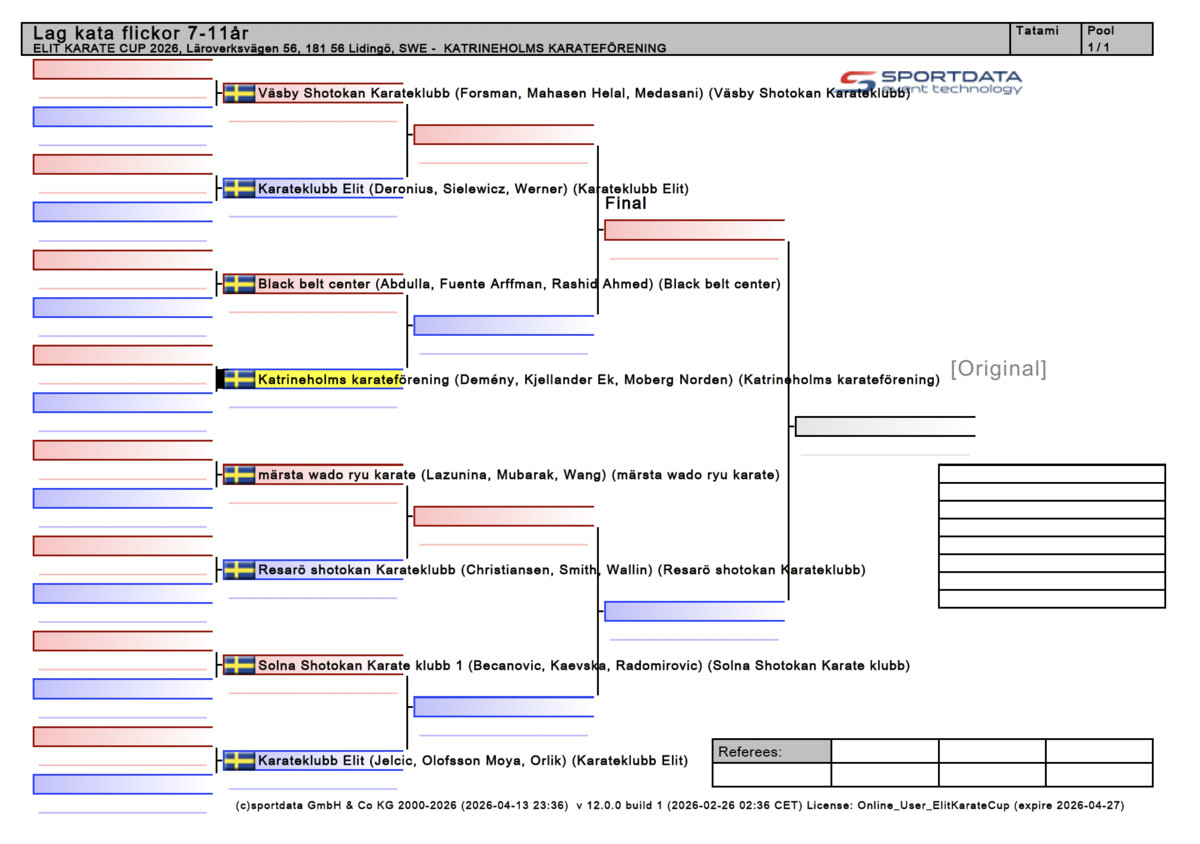Click the Referees label cell
Screen dimensions: 1200x844
point(771,752)
